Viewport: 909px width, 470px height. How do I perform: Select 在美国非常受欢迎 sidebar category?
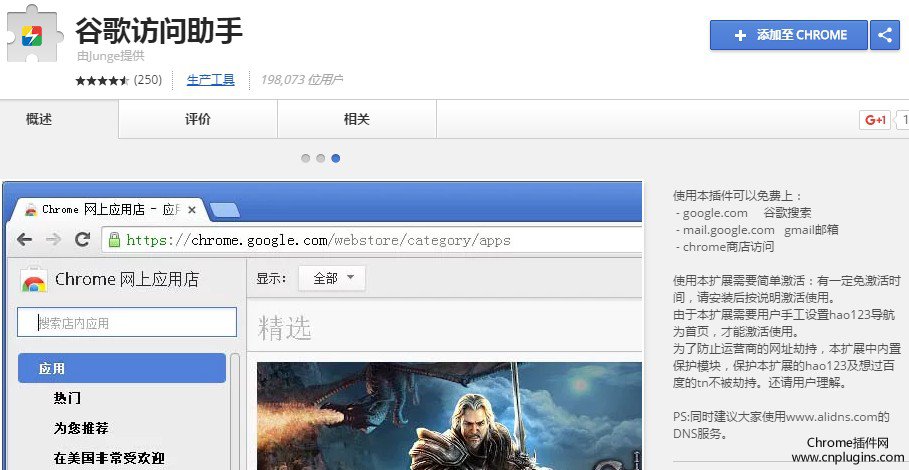pyautogui.click(x=109, y=458)
